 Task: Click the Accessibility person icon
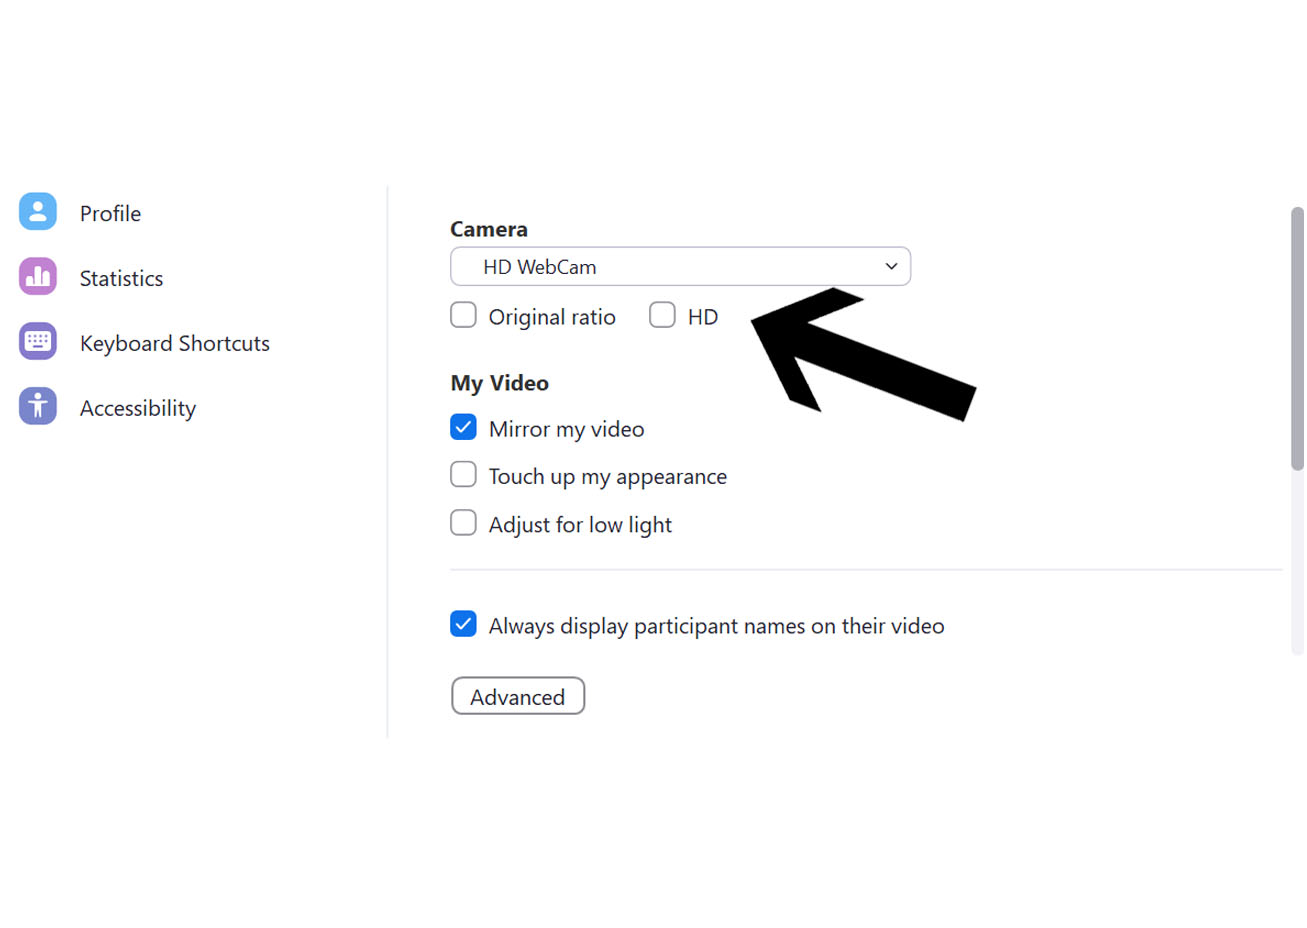point(38,407)
